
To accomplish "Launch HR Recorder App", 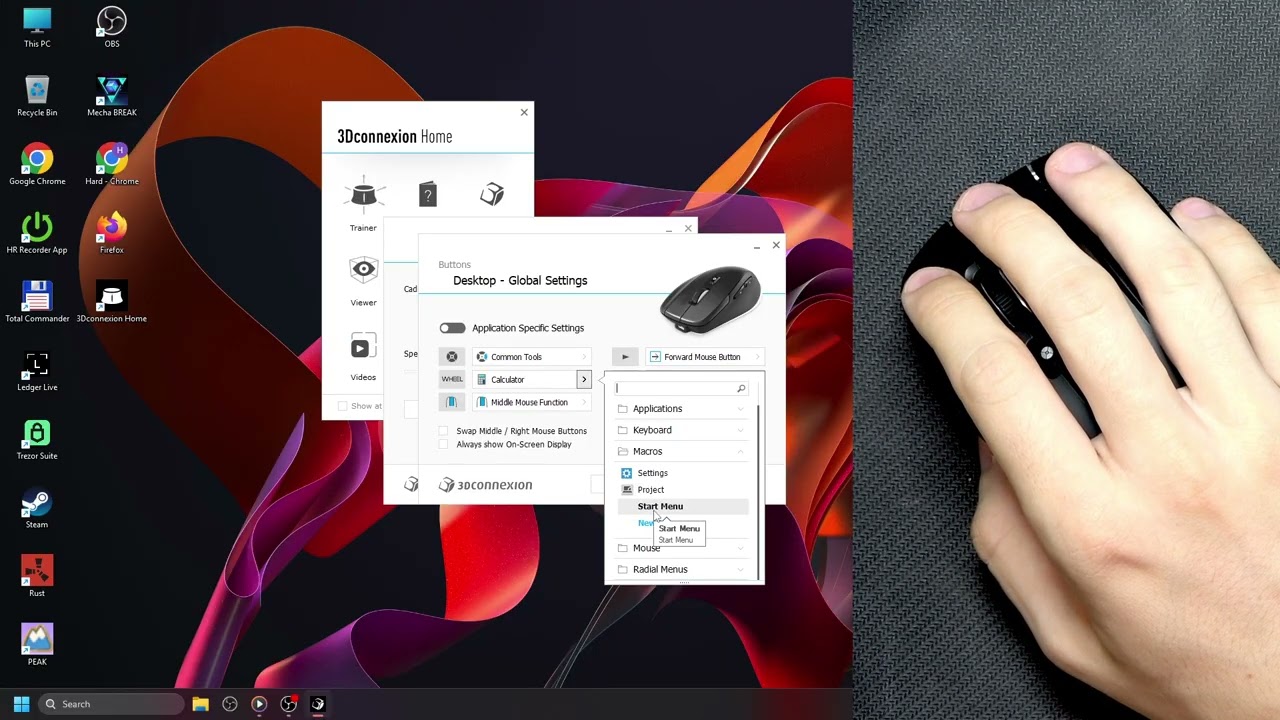I will click(x=37, y=233).
